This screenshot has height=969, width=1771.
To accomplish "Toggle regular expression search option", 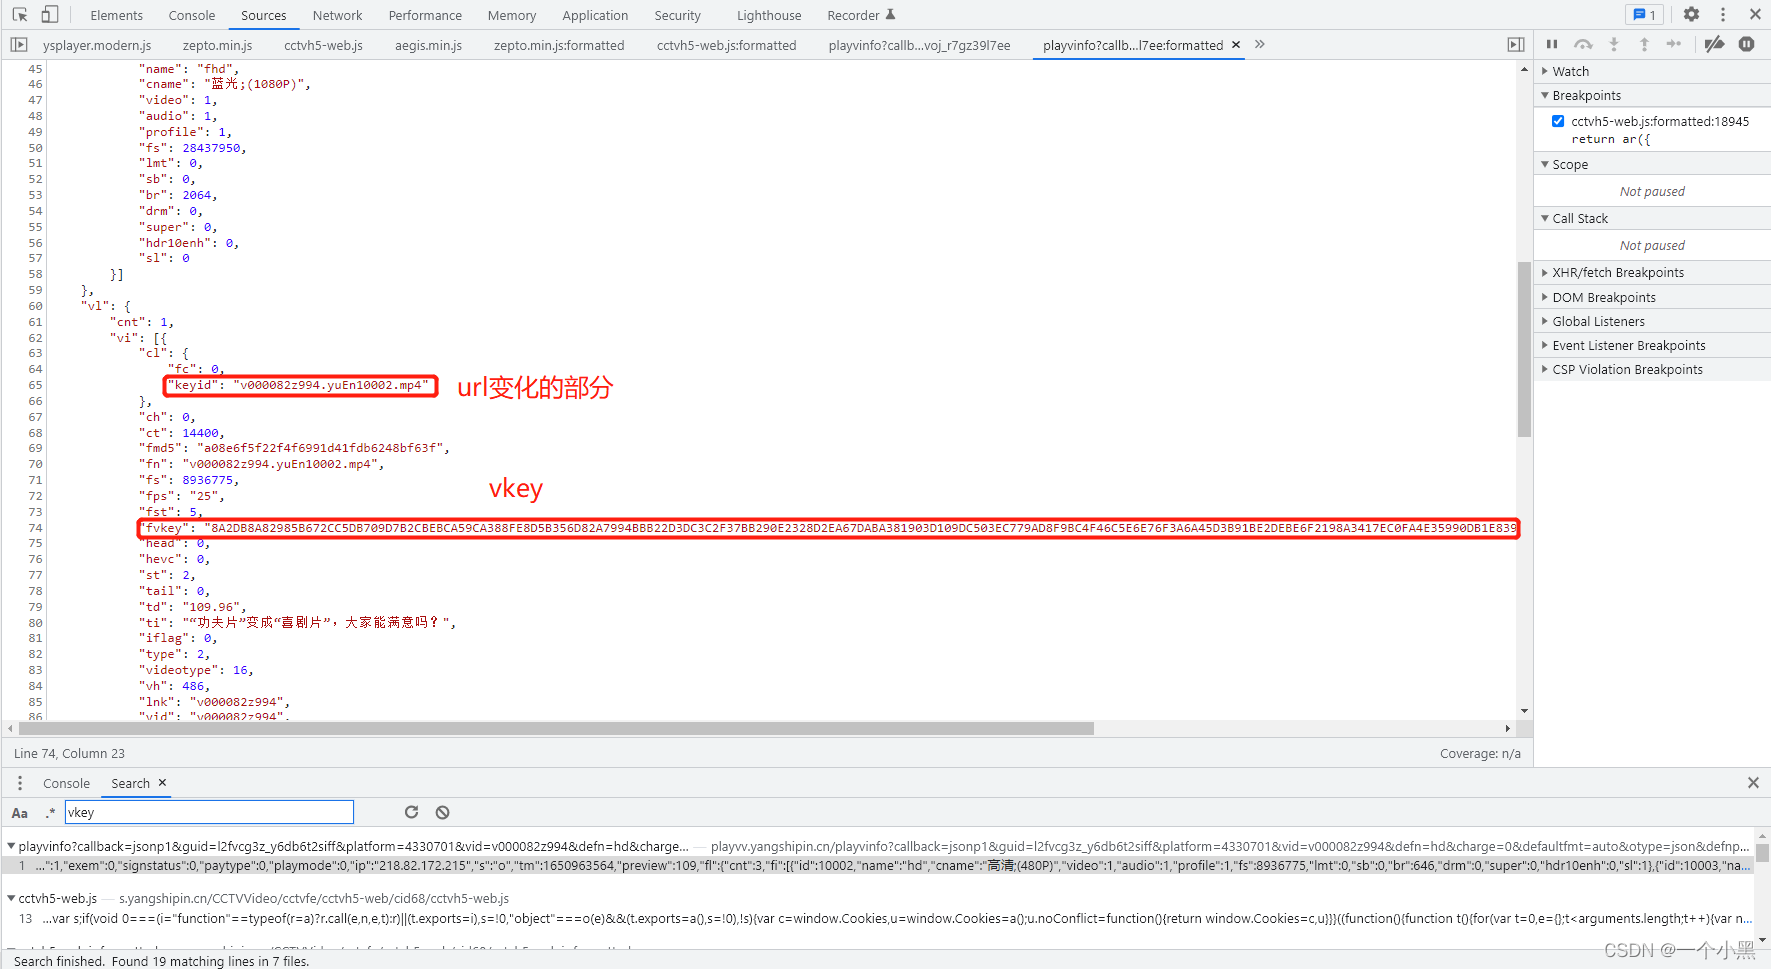I will [x=50, y=813].
